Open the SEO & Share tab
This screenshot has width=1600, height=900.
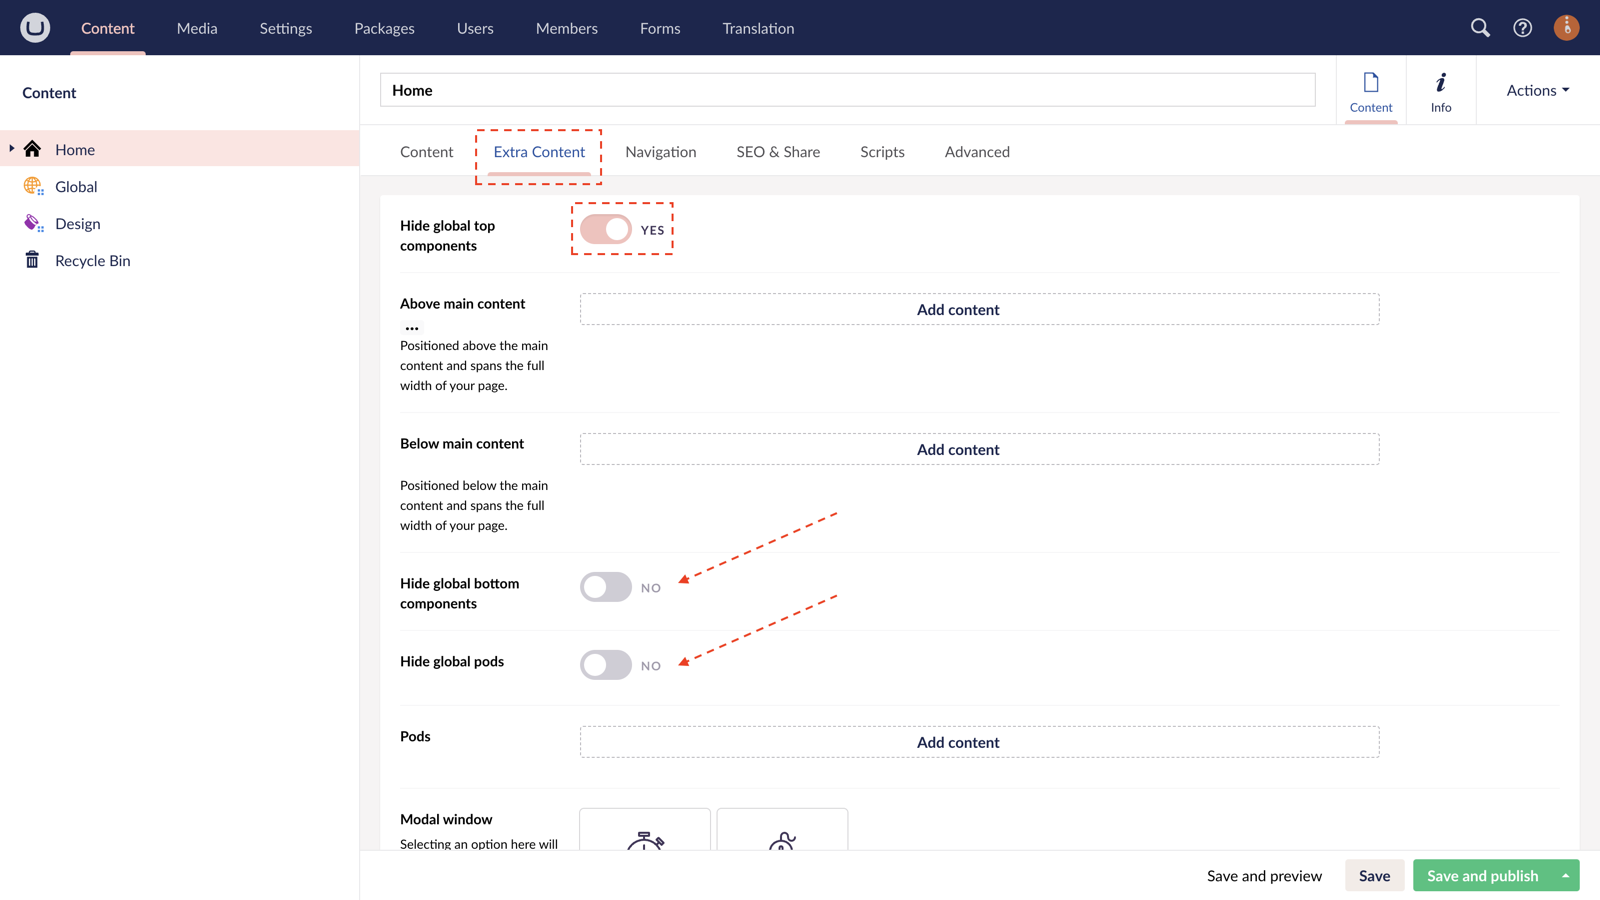[778, 151]
